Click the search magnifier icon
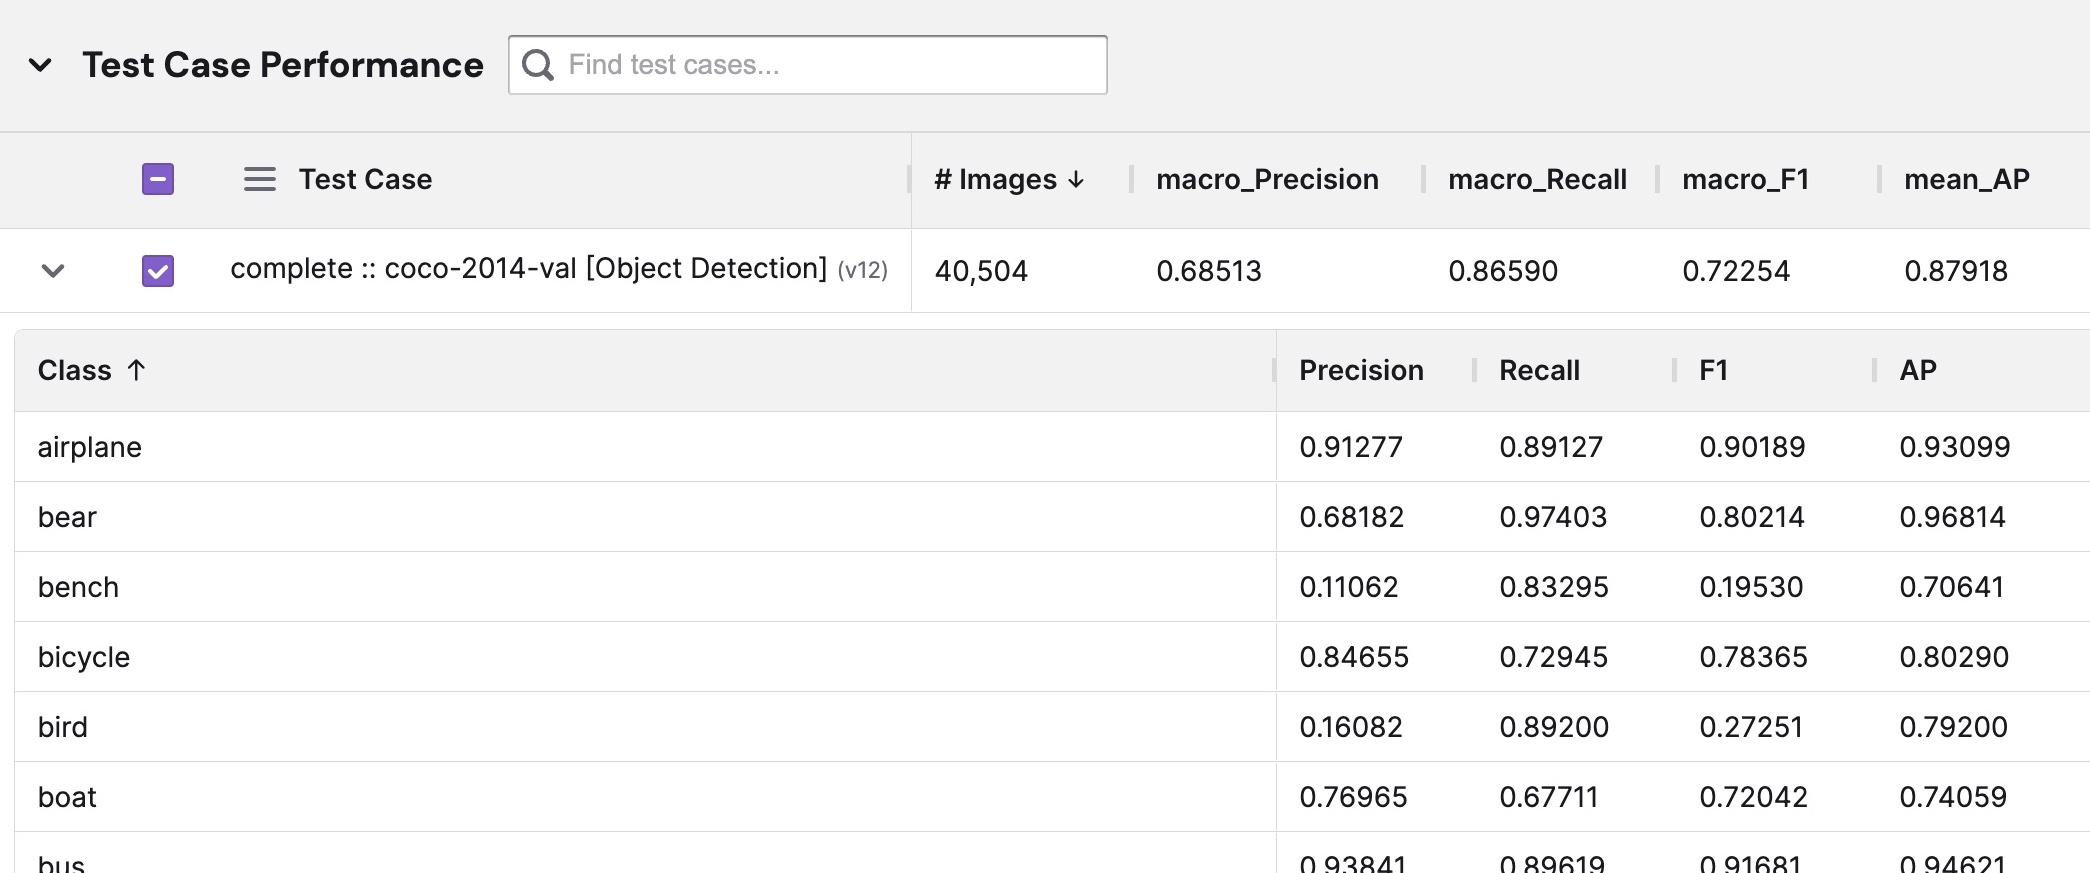Viewport: 2090px width, 873px height. click(x=538, y=65)
